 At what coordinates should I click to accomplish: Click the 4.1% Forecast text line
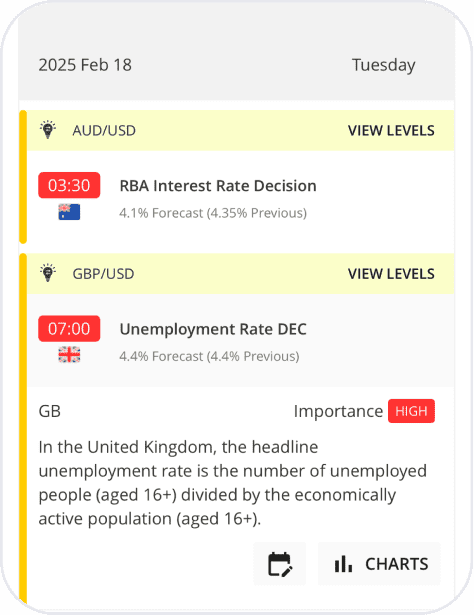[x=213, y=213]
